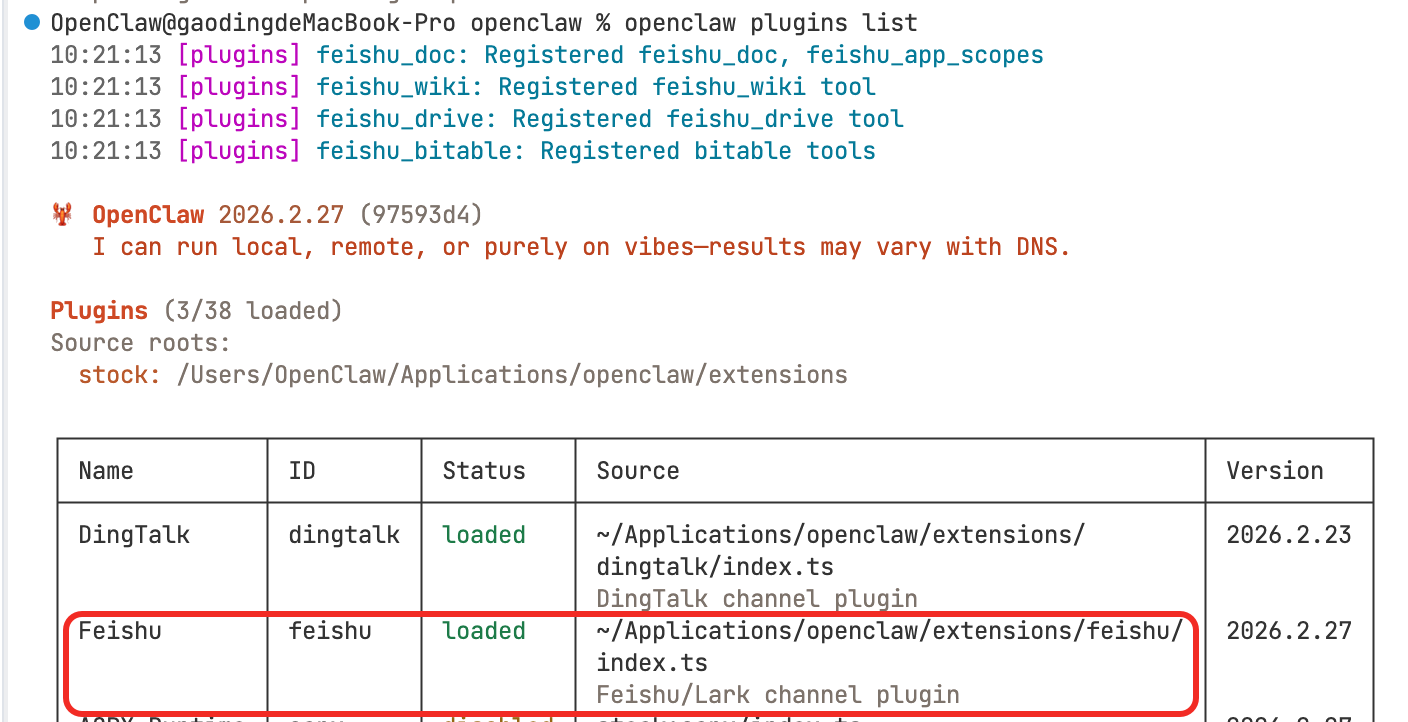
Task: Click the 10:21:13 timestamp on the feishu_wiki line
Action: [x=106, y=87]
